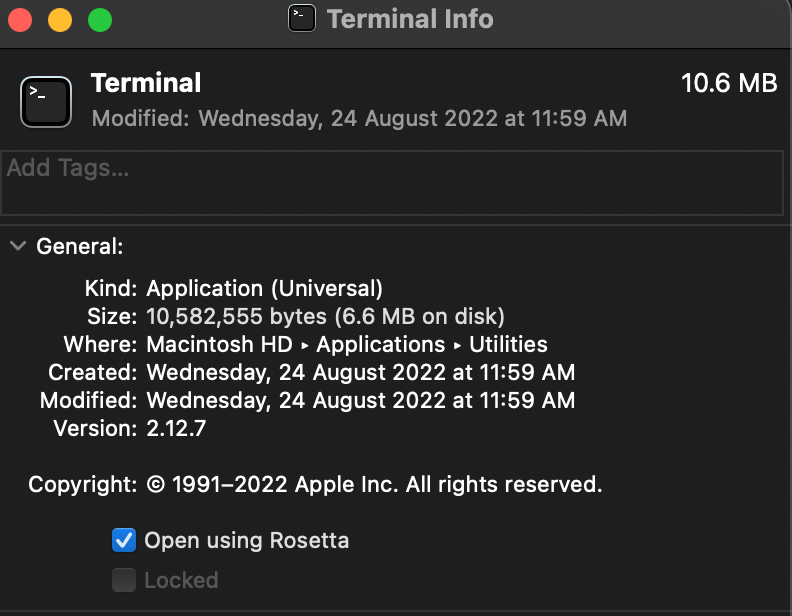Screen dimensions: 792x616
Task: Click the large Terminal app icon
Action: point(46,102)
